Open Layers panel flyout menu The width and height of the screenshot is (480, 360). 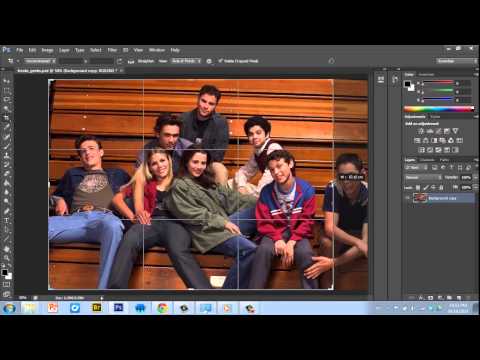pos(476,160)
